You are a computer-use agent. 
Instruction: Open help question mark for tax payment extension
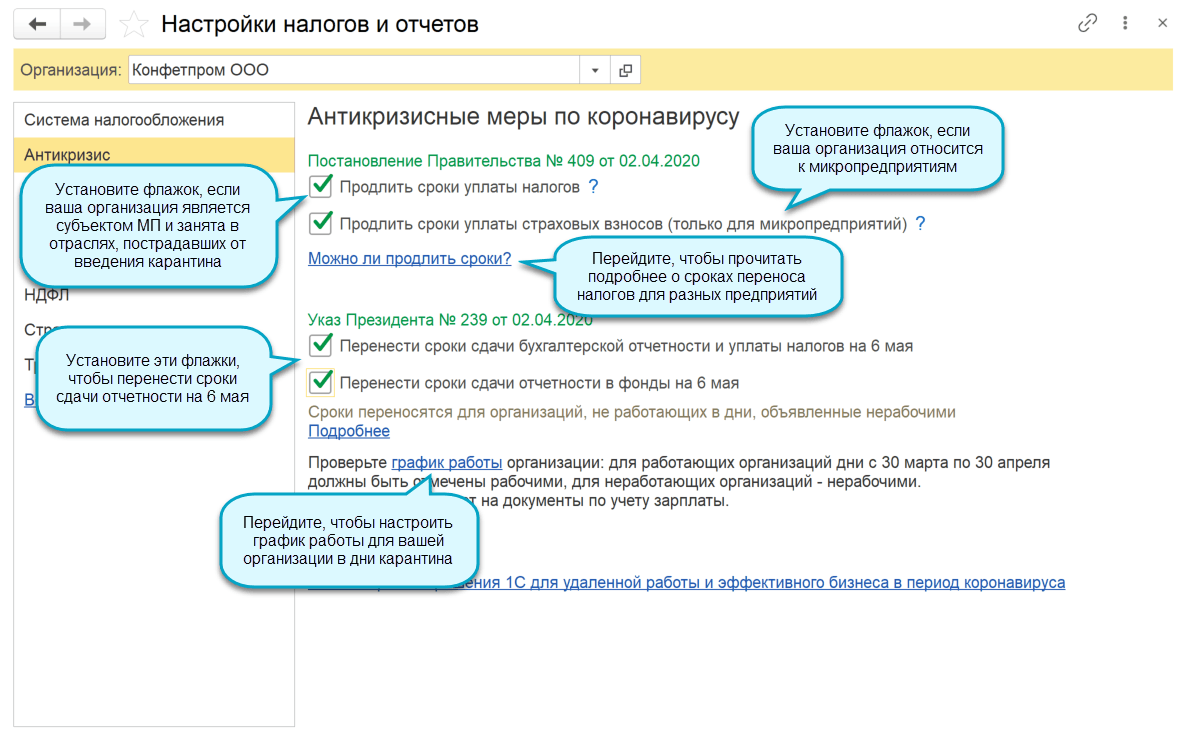[x=593, y=187]
